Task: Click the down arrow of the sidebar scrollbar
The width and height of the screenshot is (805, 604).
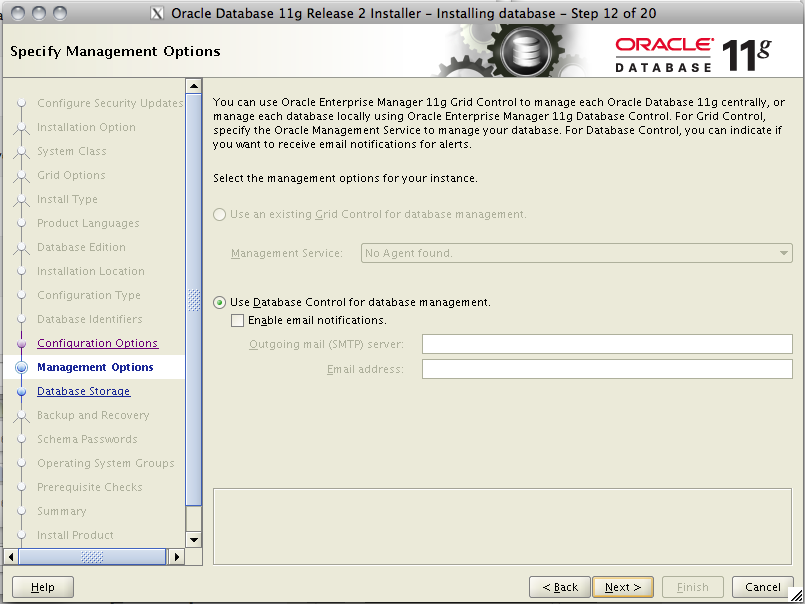Action: pos(194,539)
